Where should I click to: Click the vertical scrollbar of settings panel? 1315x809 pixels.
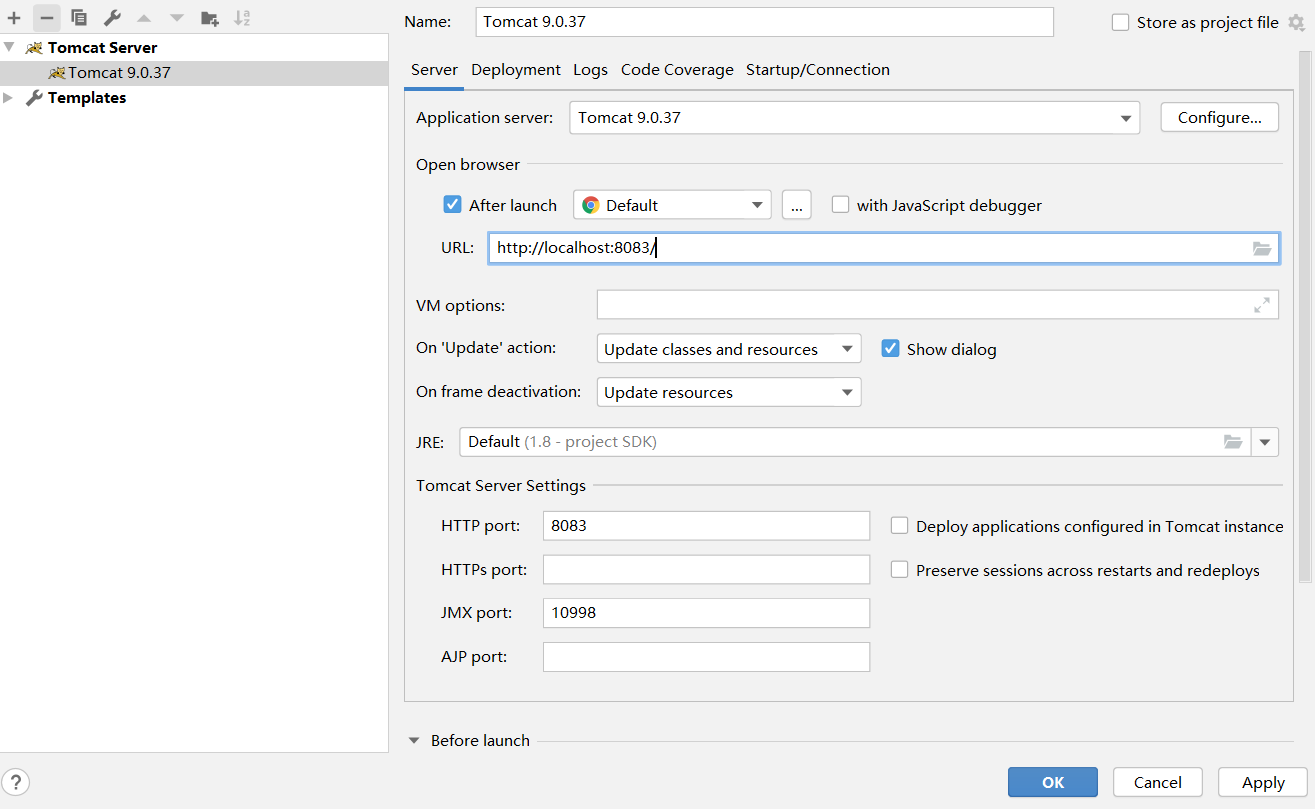click(1304, 315)
